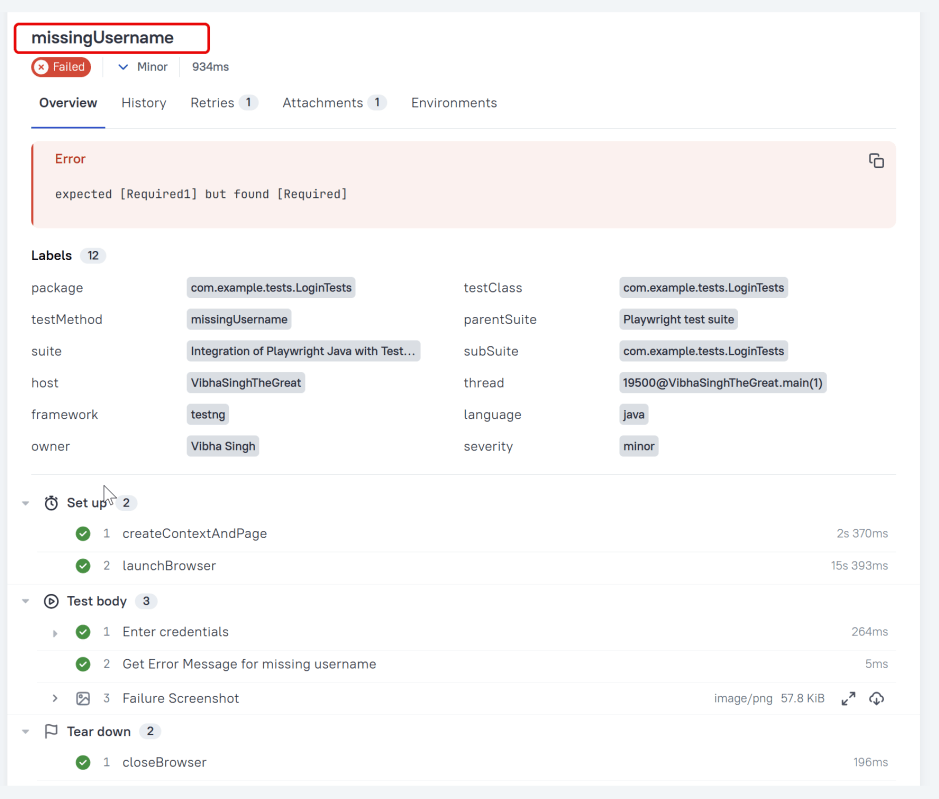Collapse the Tear down section
939x799 pixels.
click(26, 732)
